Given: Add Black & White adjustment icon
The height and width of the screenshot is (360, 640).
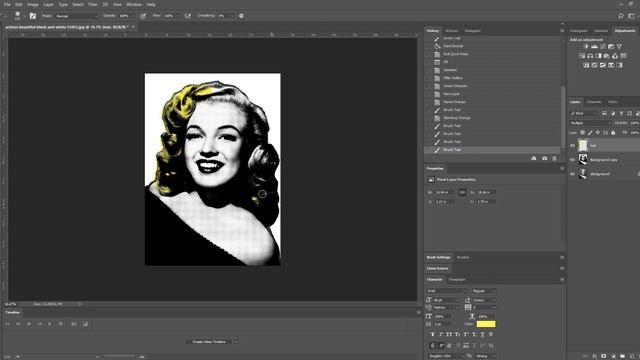Looking at the screenshot, I should [x=598, y=56].
